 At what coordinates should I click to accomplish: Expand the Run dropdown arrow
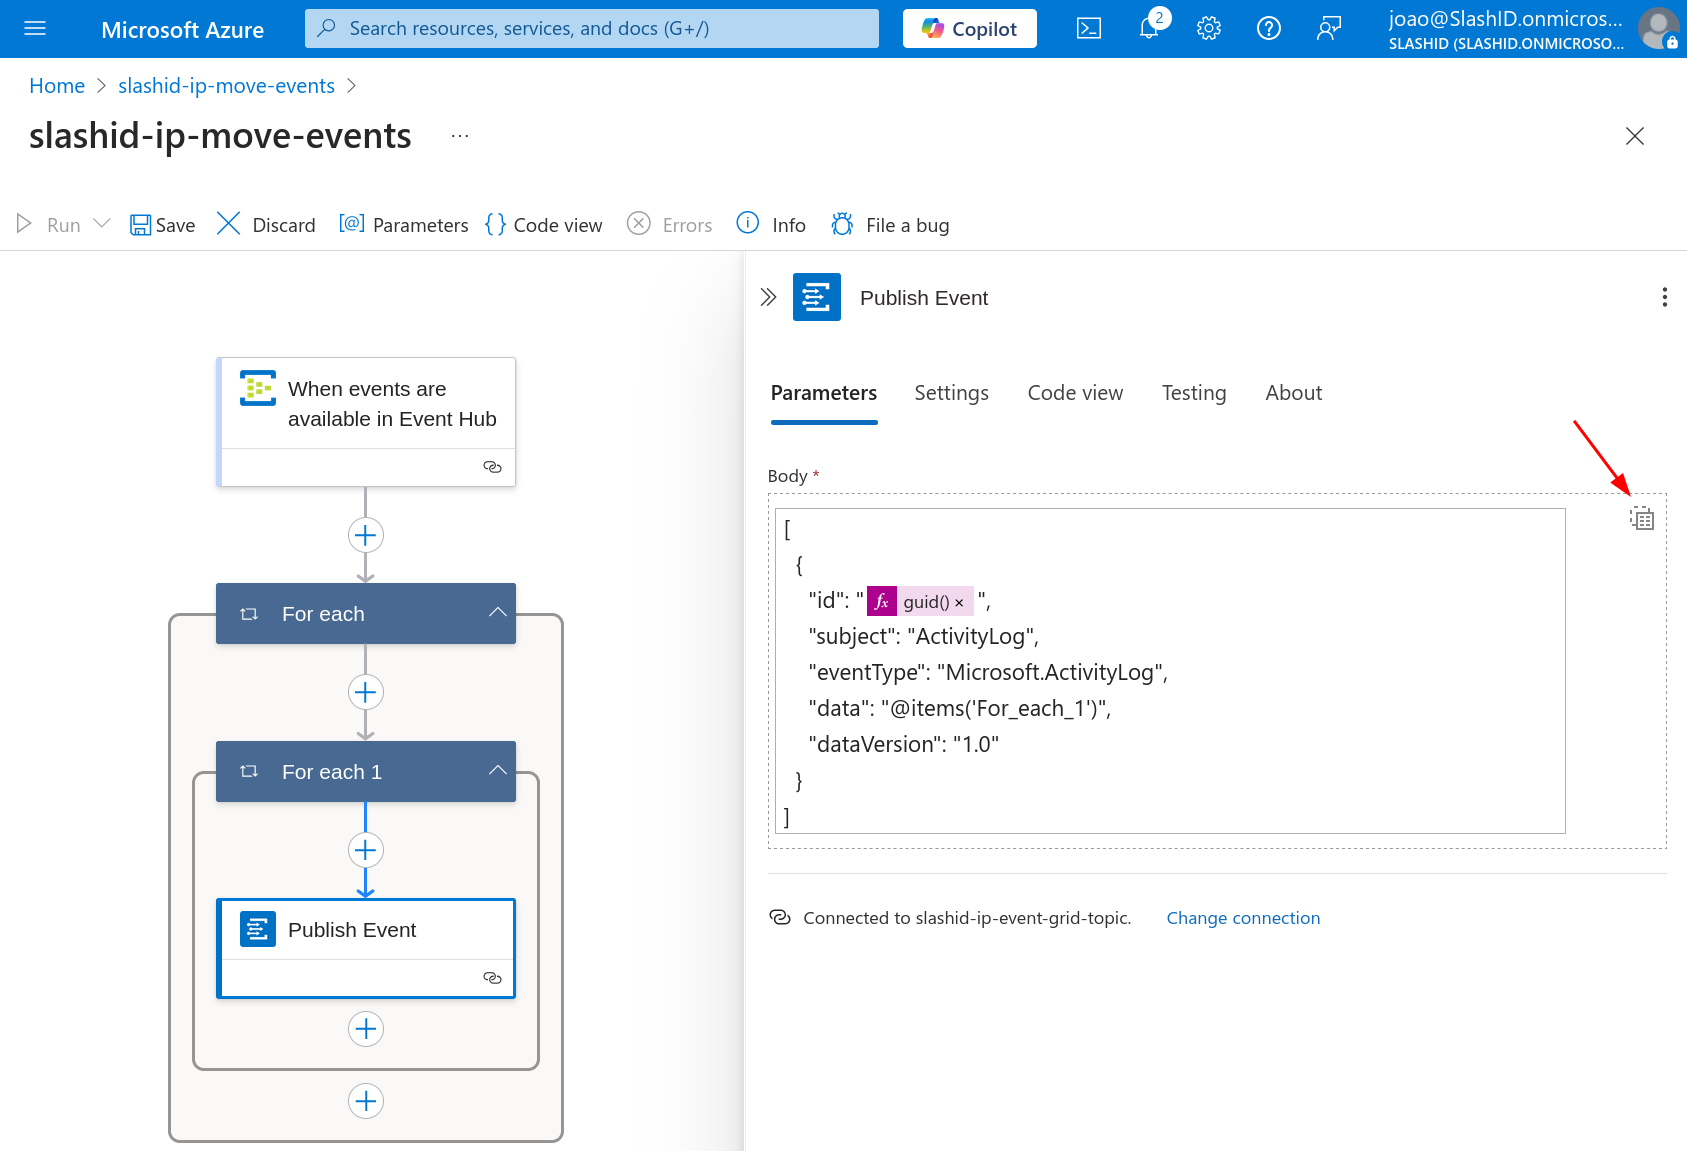pyautogui.click(x=102, y=224)
